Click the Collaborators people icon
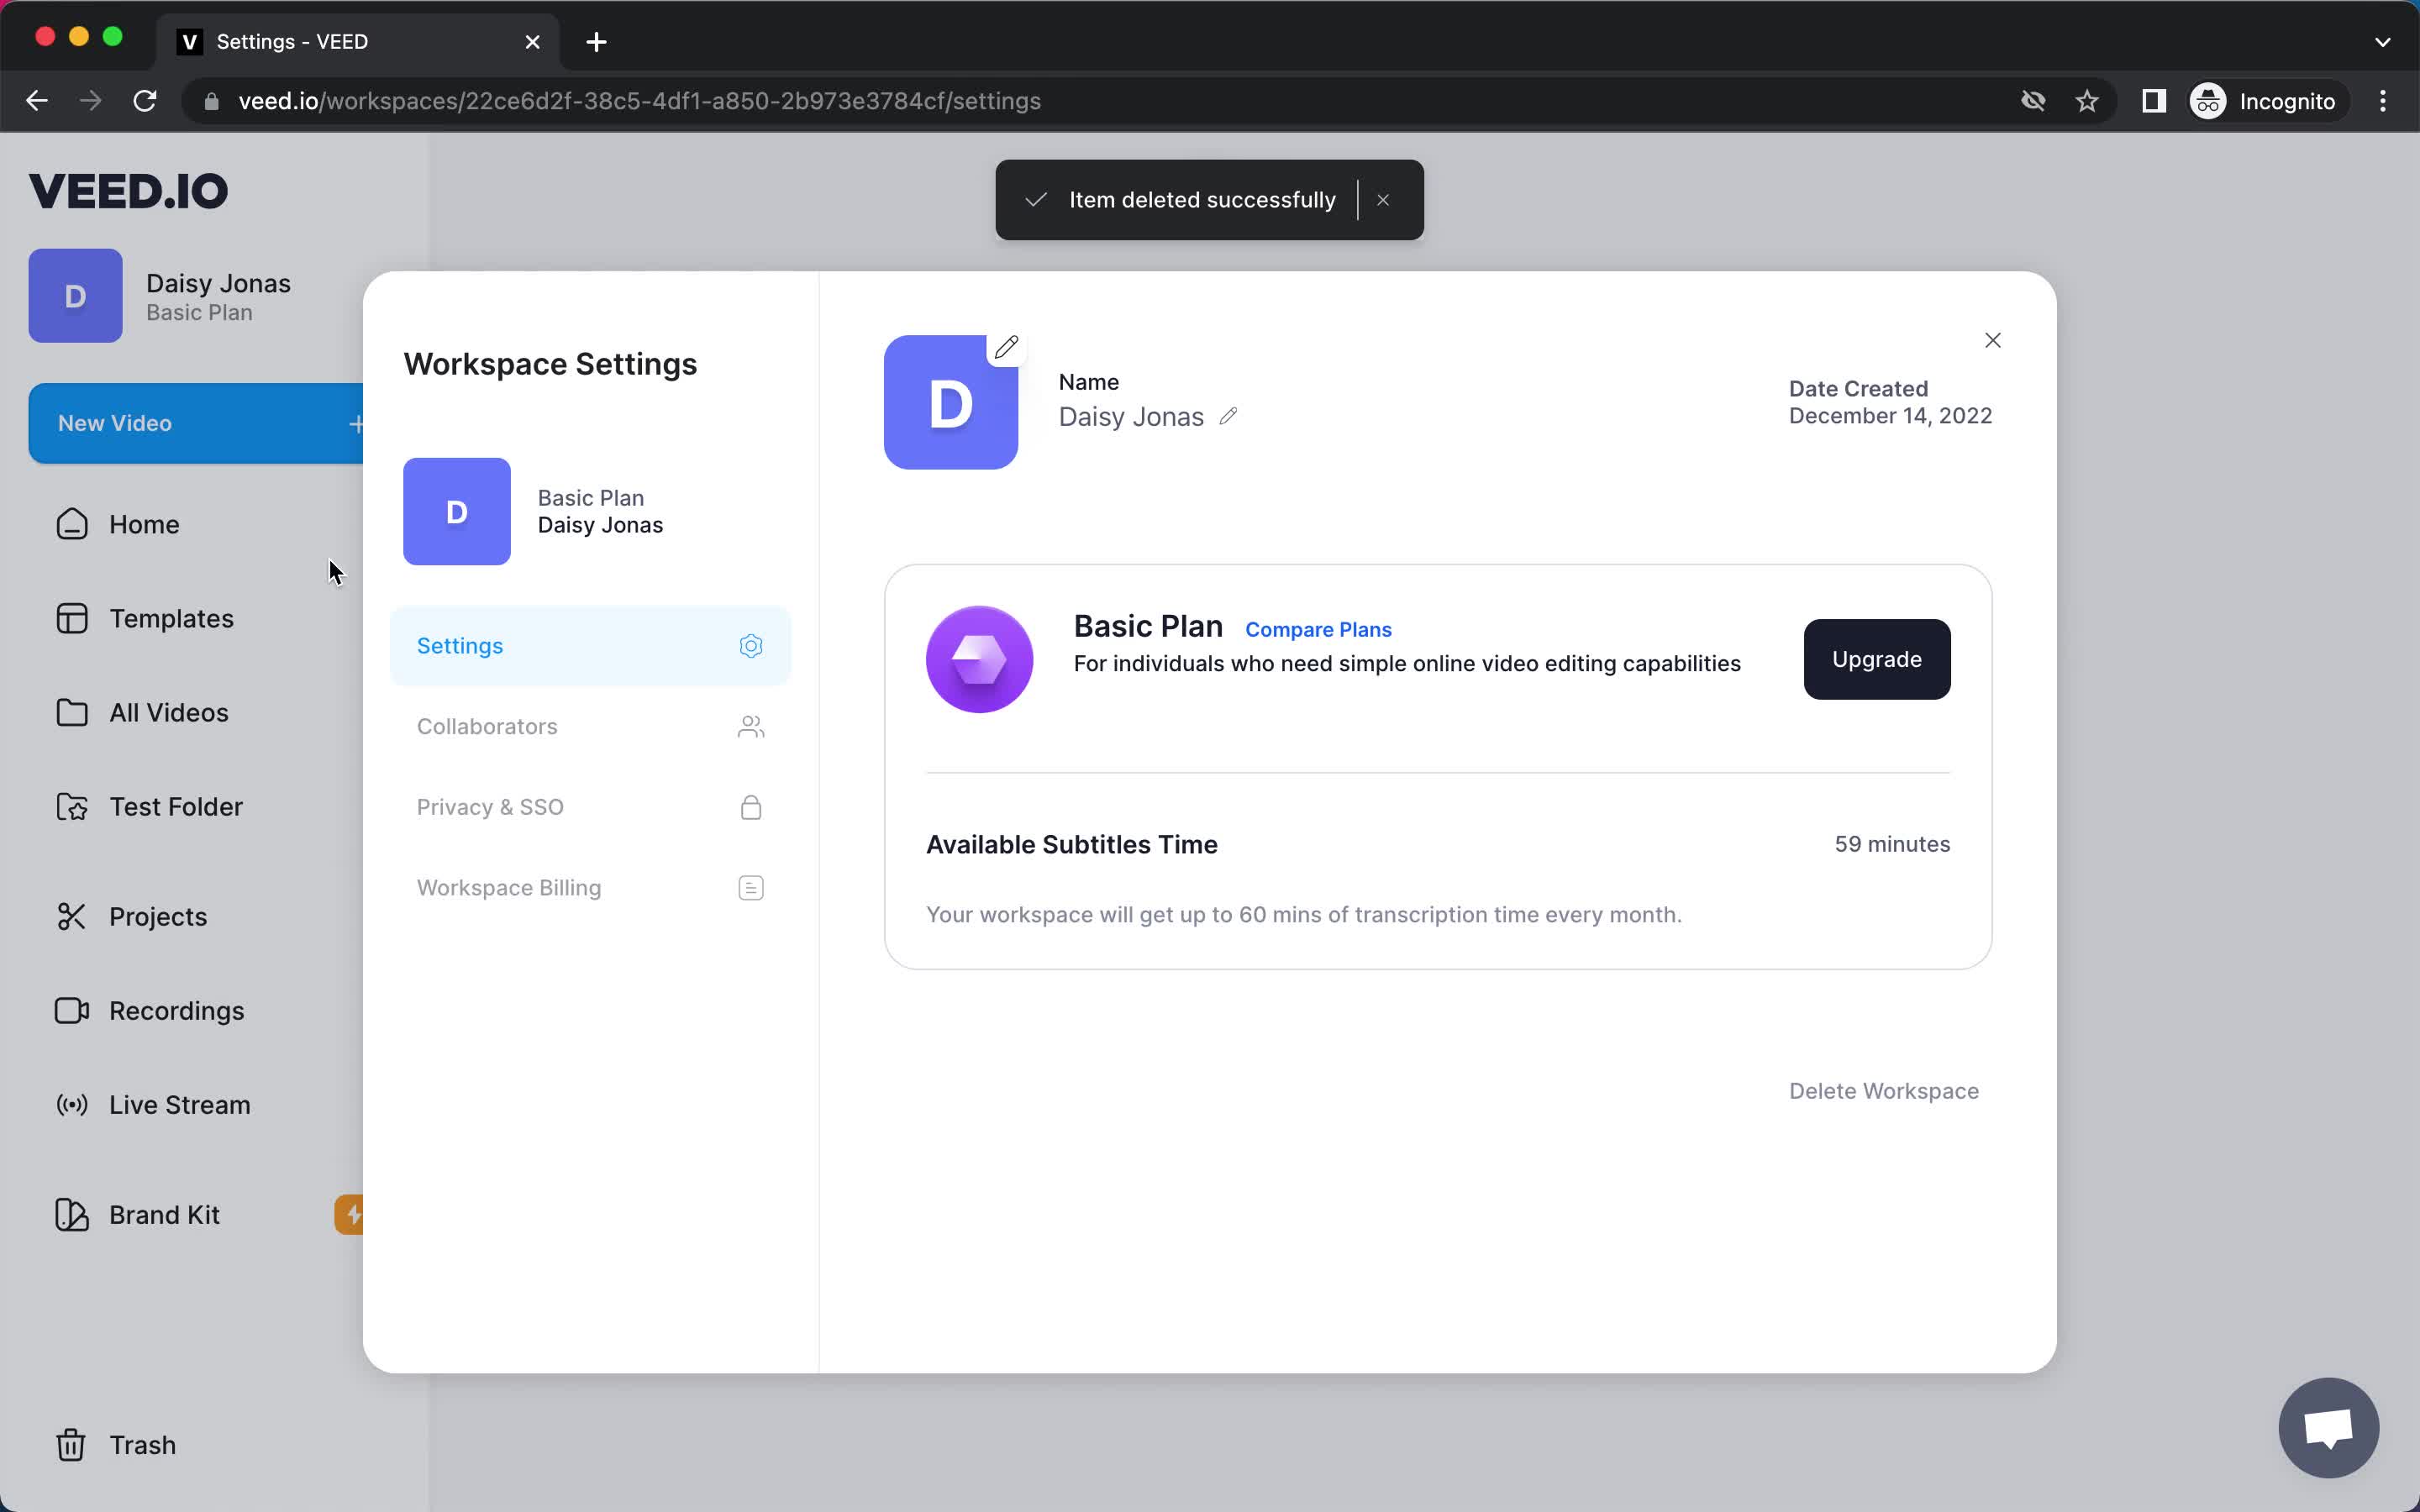 click(751, 727)
